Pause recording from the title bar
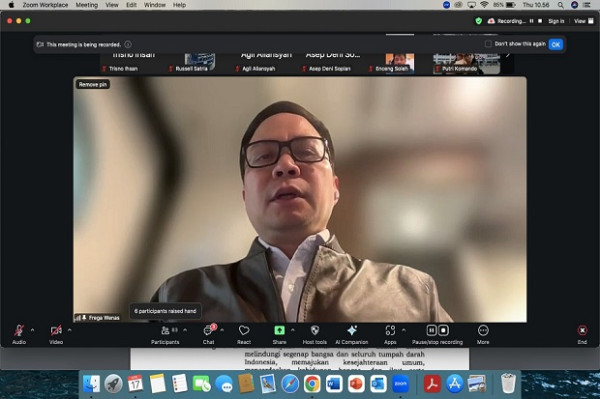Viewport: 600px width, 399px height. pos(532,21)
